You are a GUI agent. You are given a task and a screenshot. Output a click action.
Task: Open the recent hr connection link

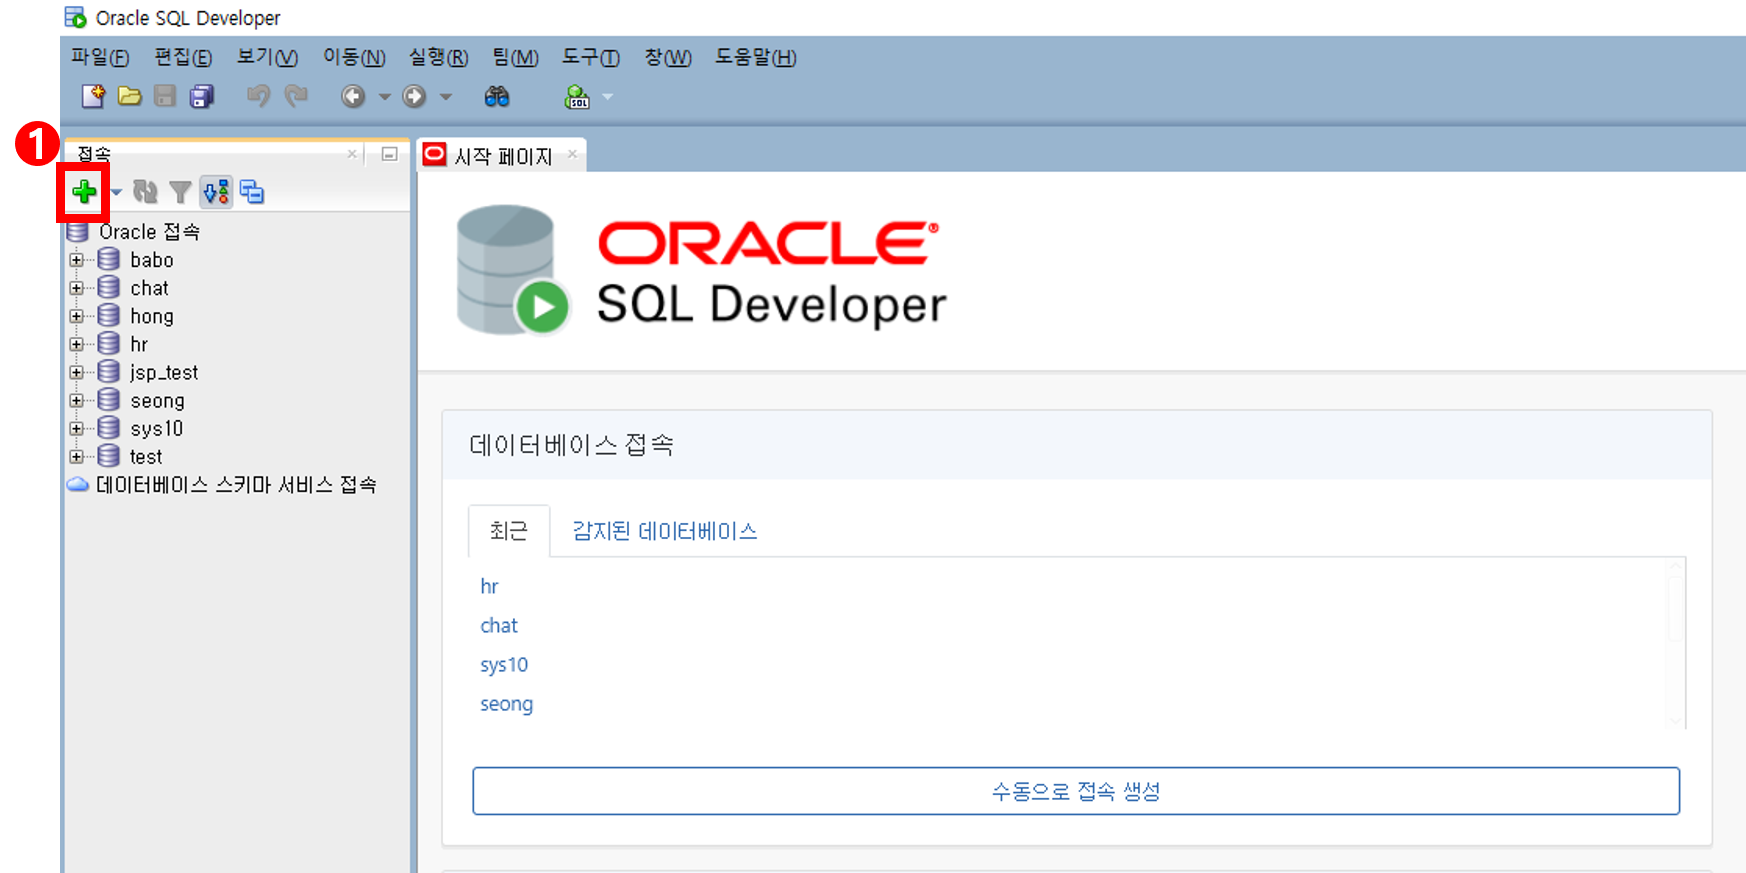(x=489, y=586)
